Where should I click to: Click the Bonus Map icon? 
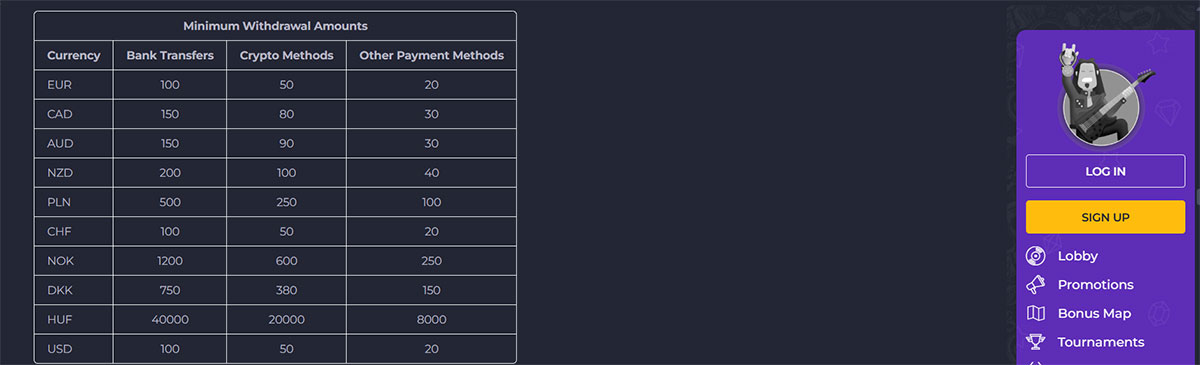[1037, 313]
